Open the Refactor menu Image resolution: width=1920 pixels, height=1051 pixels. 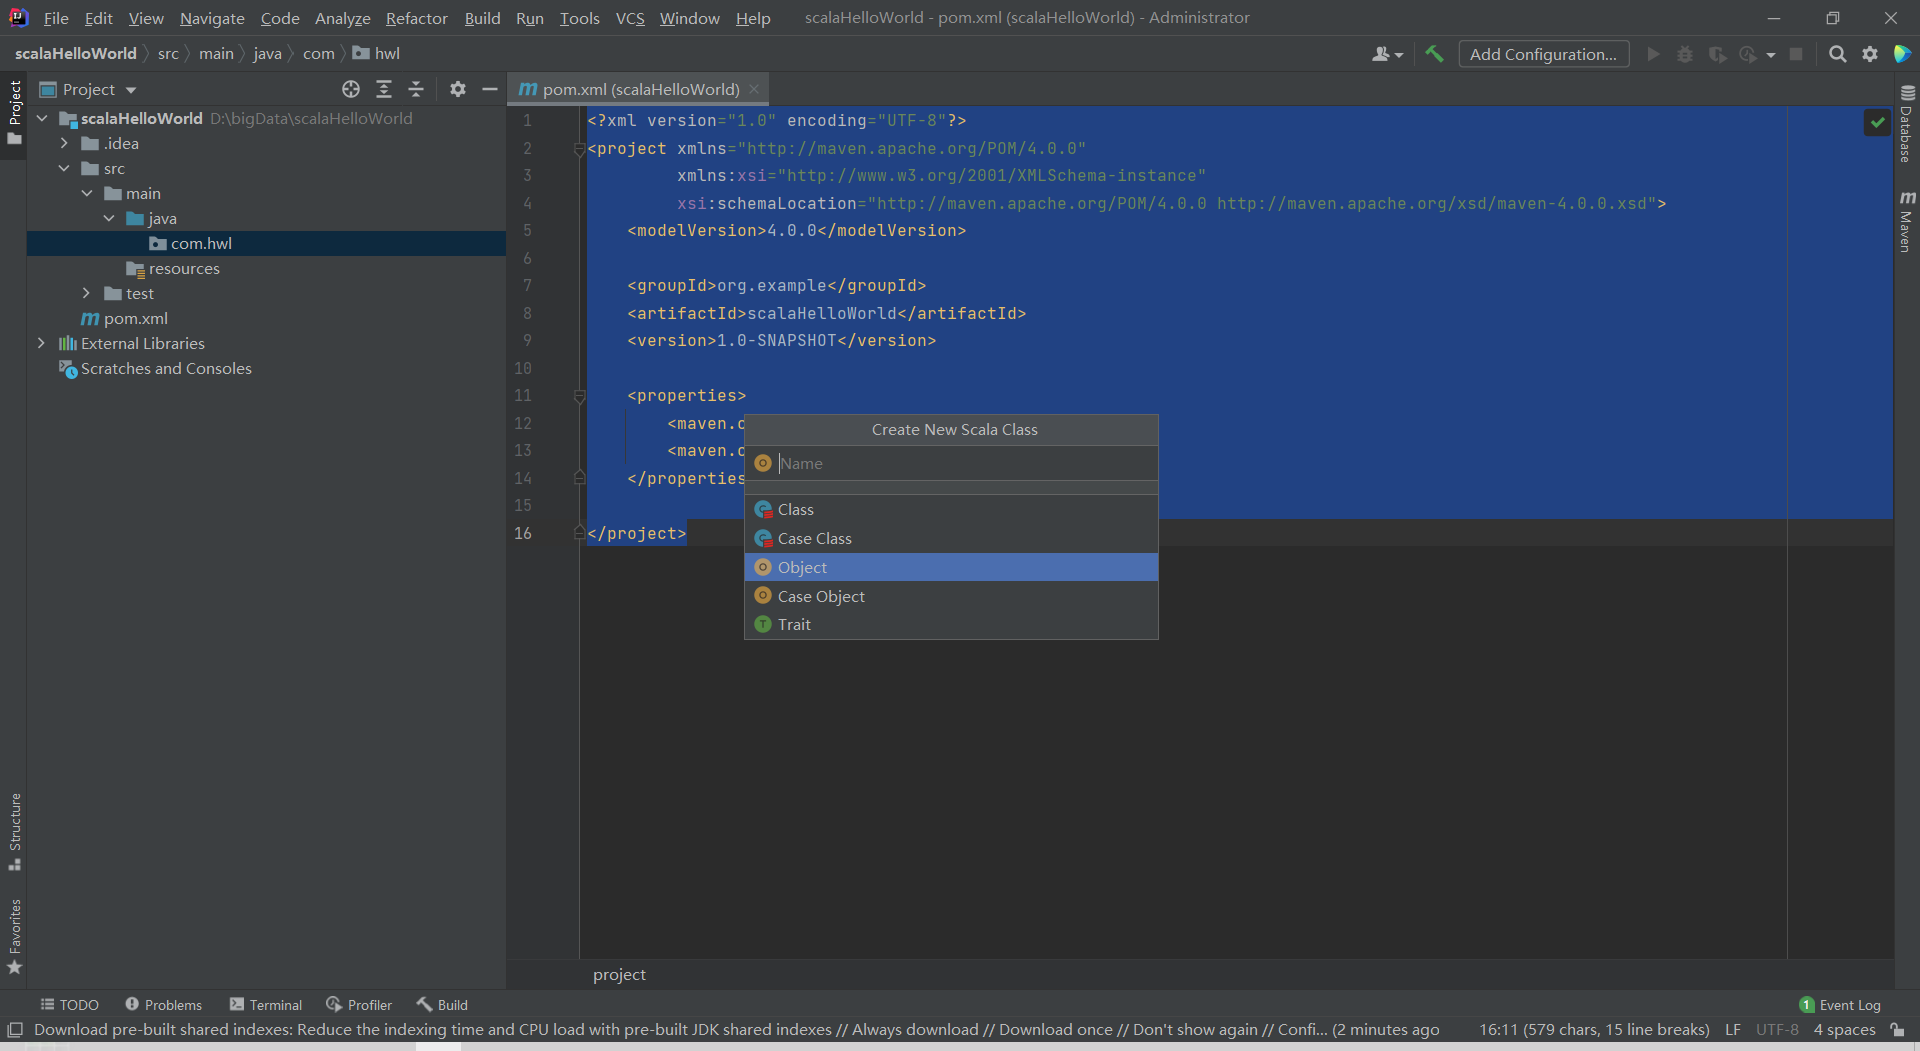tap(416, 18)
